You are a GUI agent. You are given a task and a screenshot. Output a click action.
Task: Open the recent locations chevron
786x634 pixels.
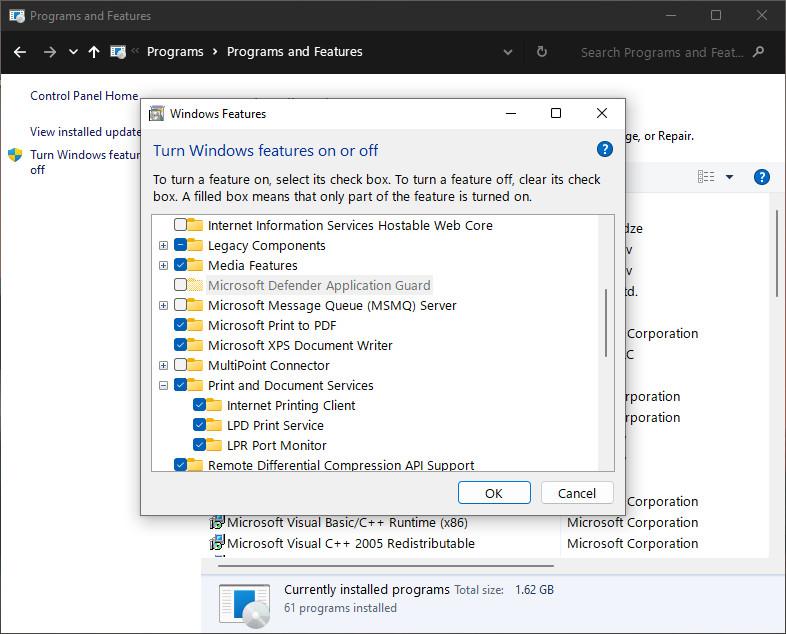[x=73, y=52]
